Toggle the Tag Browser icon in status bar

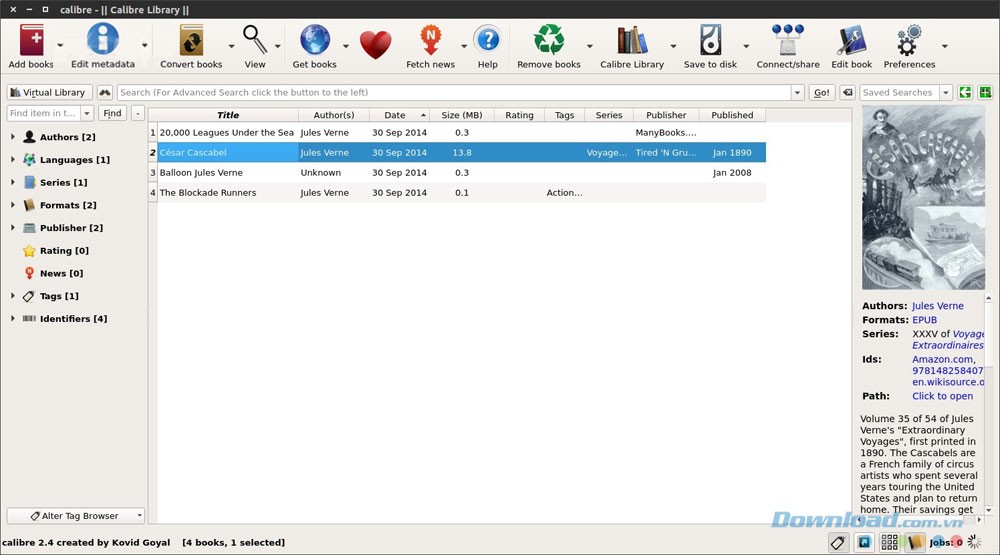(x=838, y=542)
